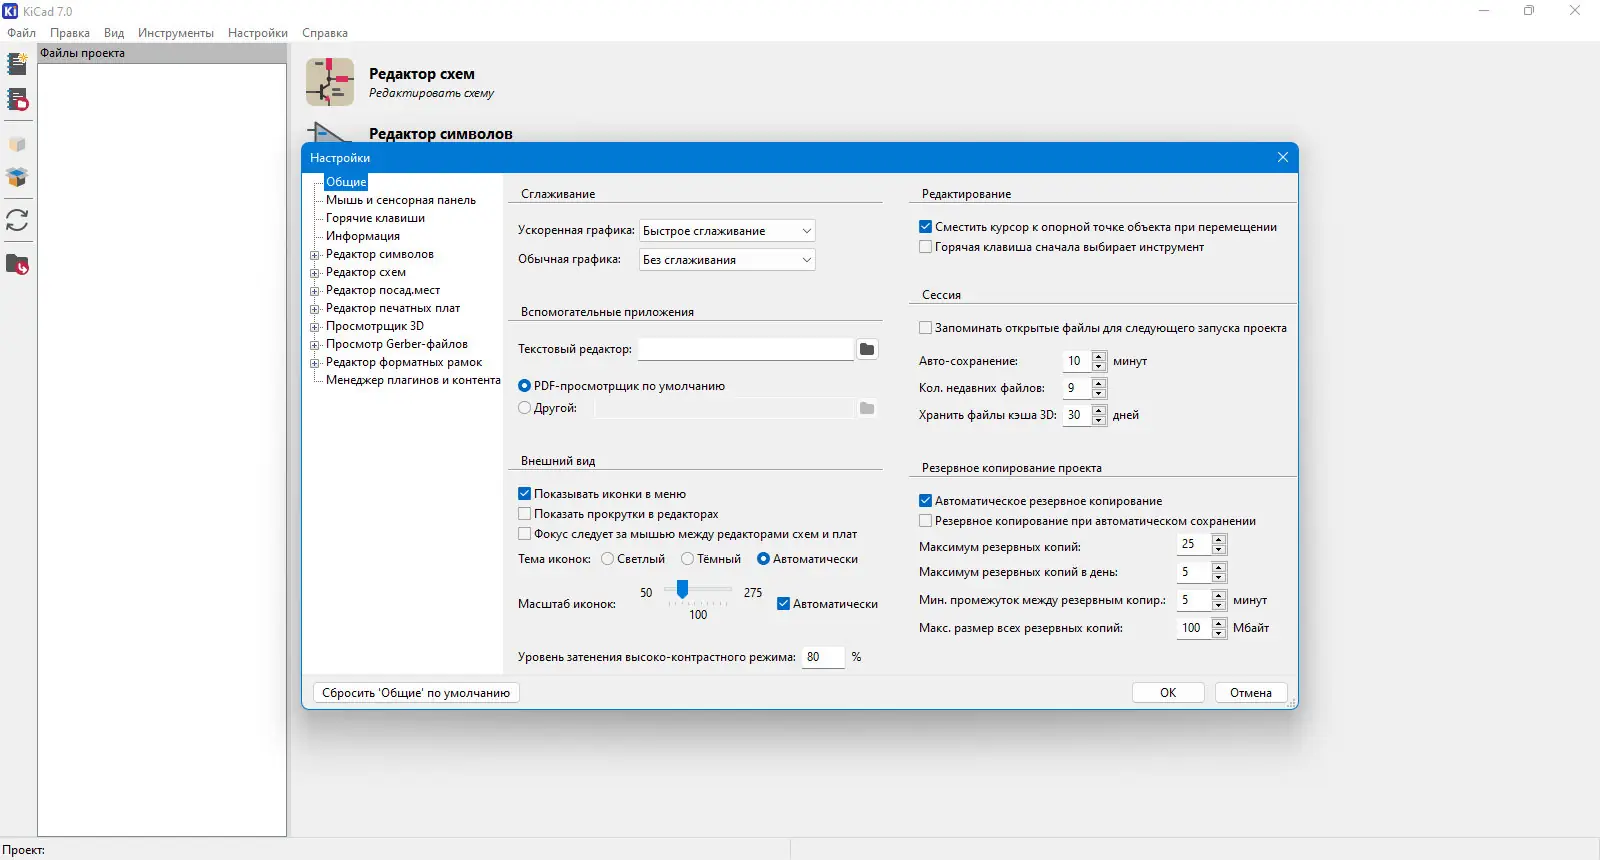Click the 'Отмена' button
1600x860 pixels.
[1251, 693]
